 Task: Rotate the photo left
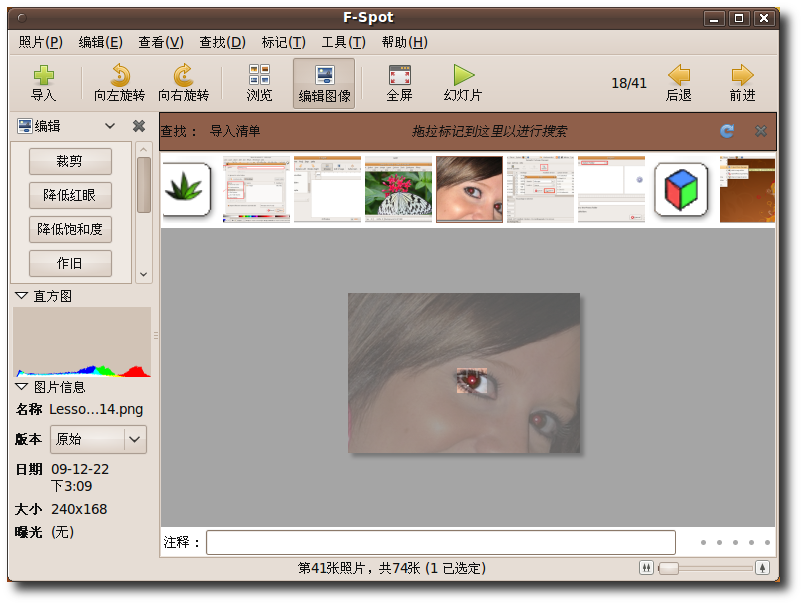pos(119,84)
